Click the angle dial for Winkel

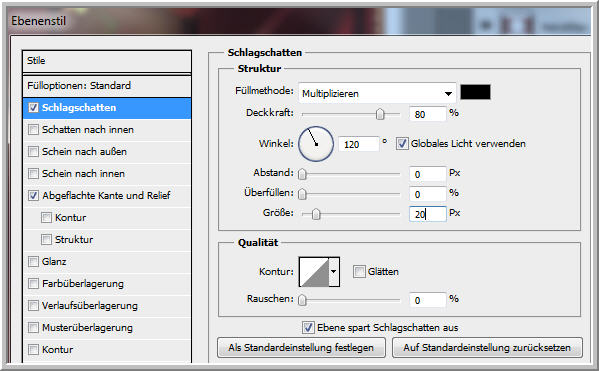[x=316, y=144]
